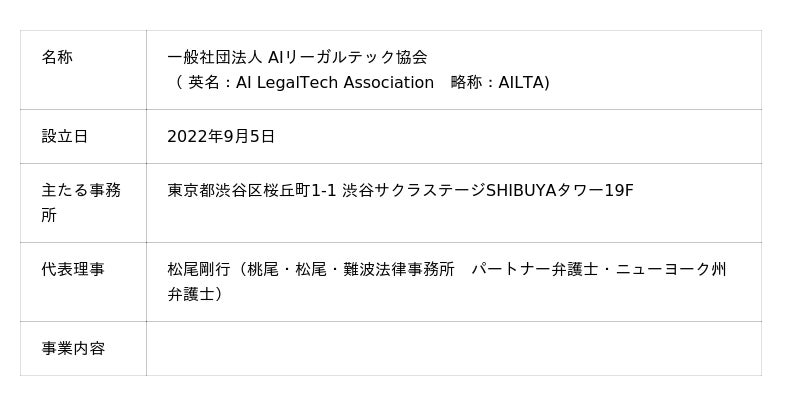The width and height of the screenshot is (800, 406).
Task: Click the empty 事業内容 value cell
Action: 454,349
